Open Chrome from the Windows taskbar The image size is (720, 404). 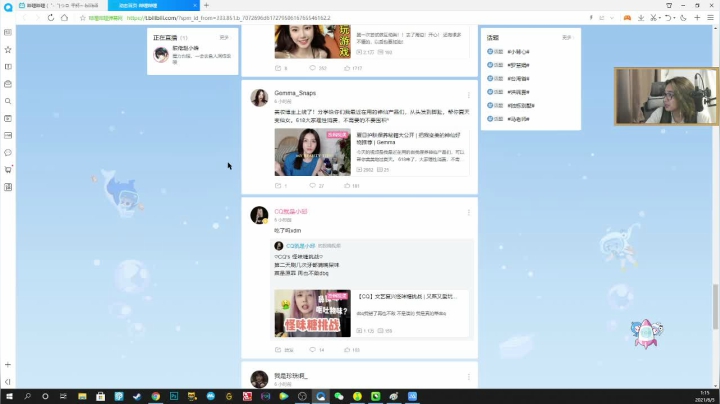coord(156,396)
